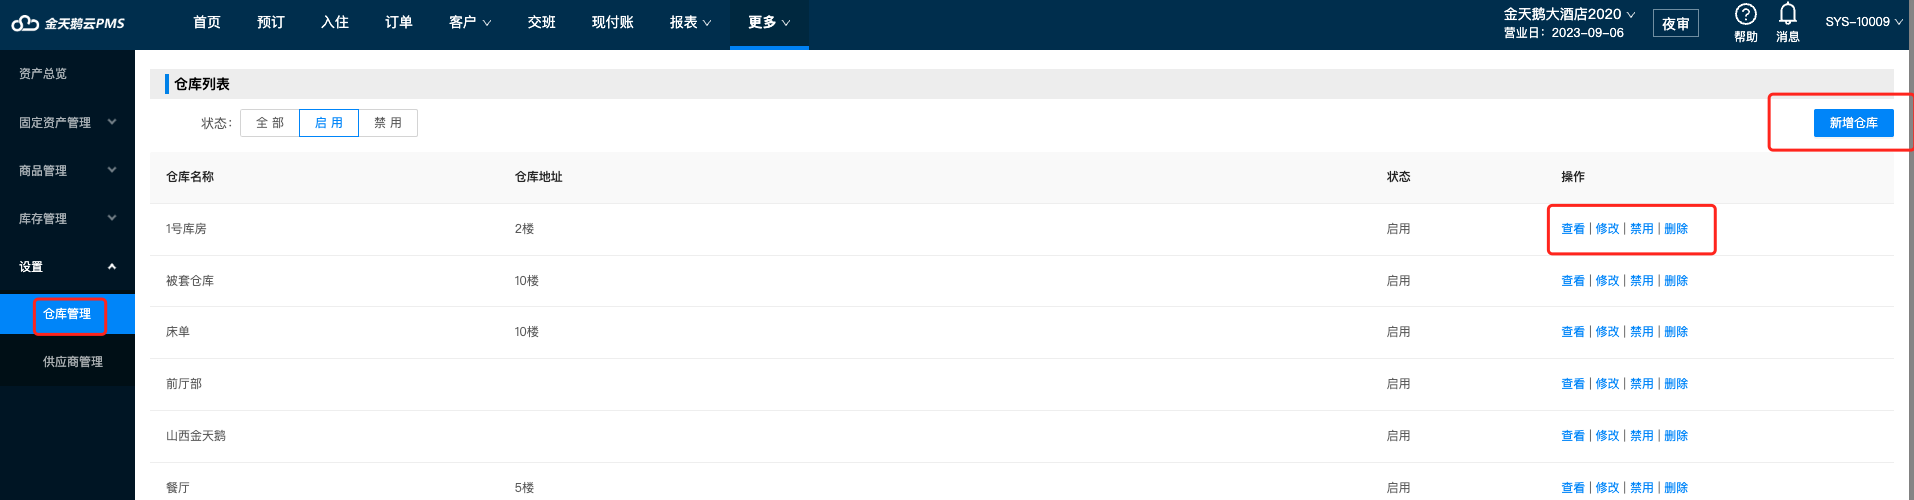Click 修改 for 床单 warehouse

1607,332
